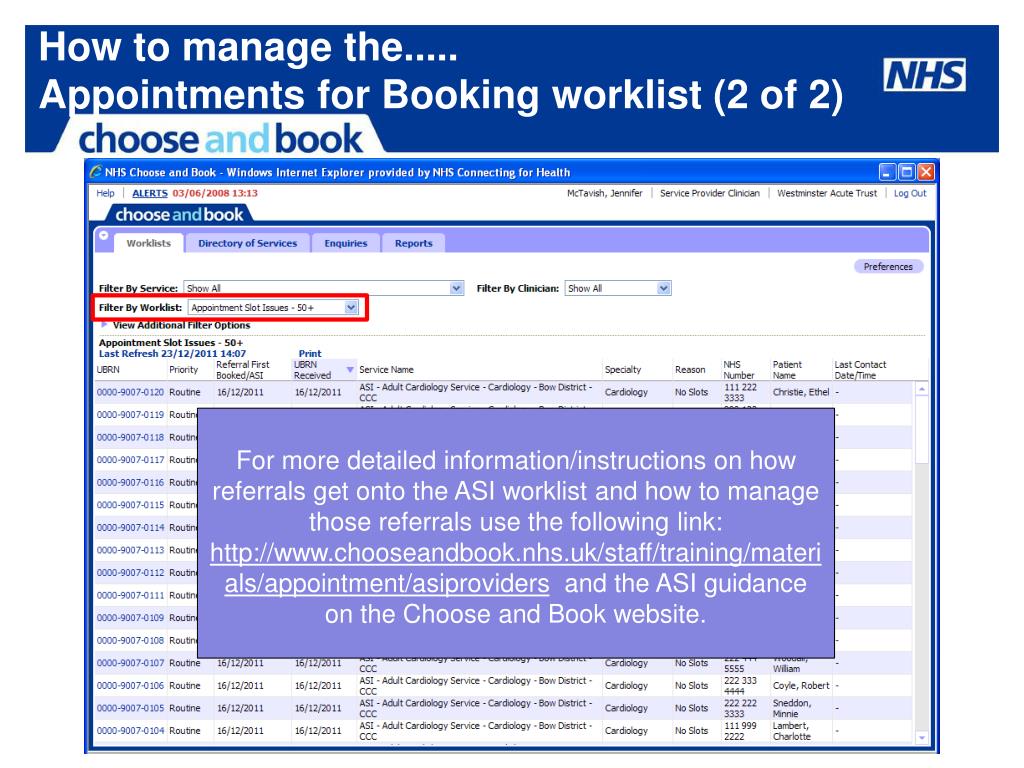Open referral 0000-9007-0109
The image size is (1024, 768).
pos(130,618)
